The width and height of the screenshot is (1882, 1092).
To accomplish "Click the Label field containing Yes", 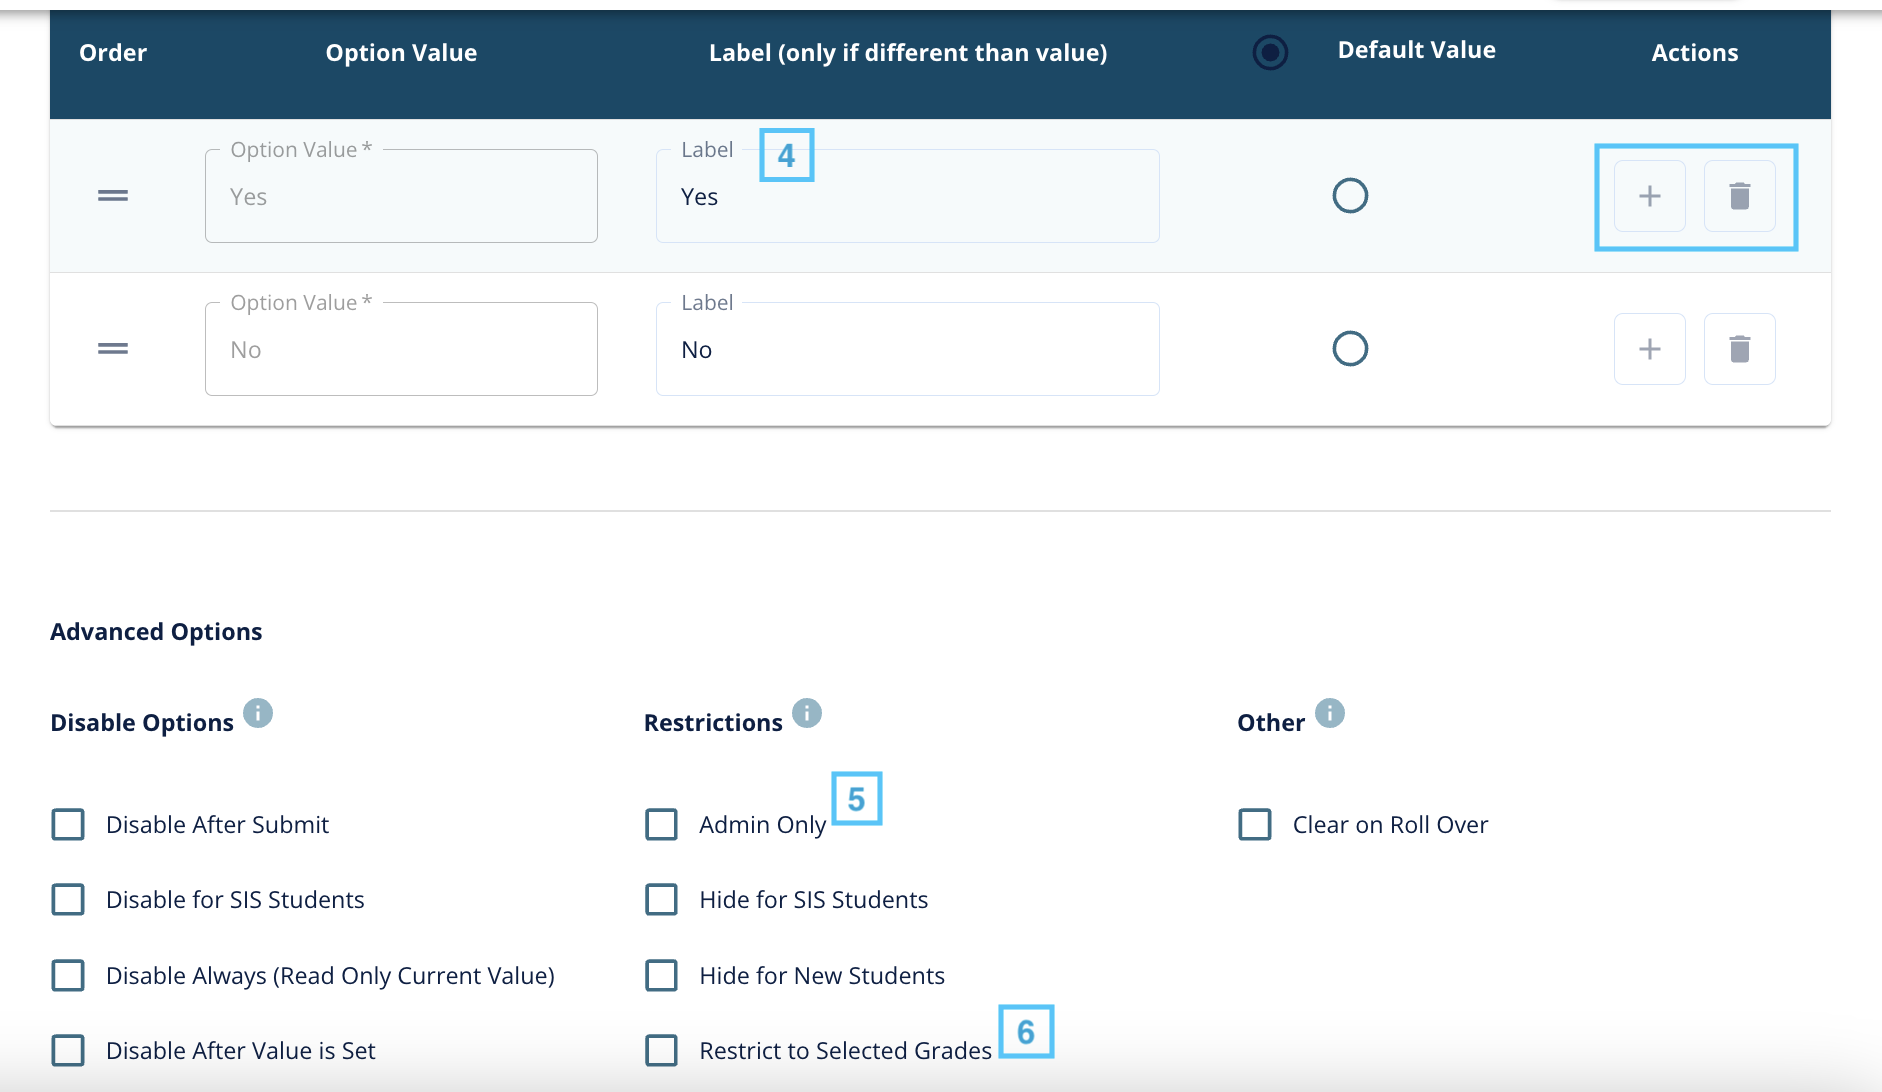I will tap(907, 198).
